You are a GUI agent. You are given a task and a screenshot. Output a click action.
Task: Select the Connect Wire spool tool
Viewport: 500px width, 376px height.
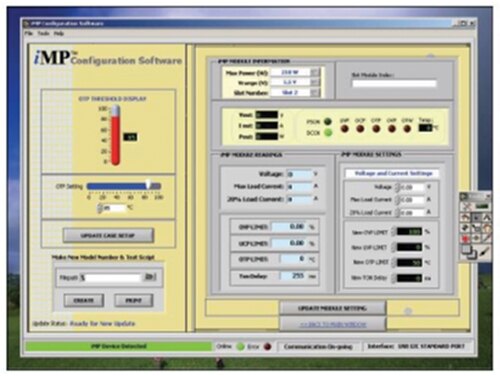click(466, 228)
